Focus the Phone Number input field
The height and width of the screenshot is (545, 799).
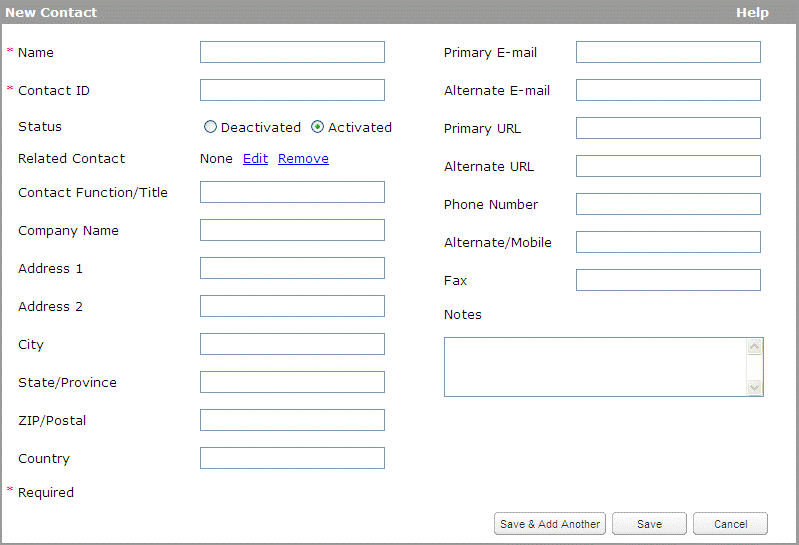[668, 204]
